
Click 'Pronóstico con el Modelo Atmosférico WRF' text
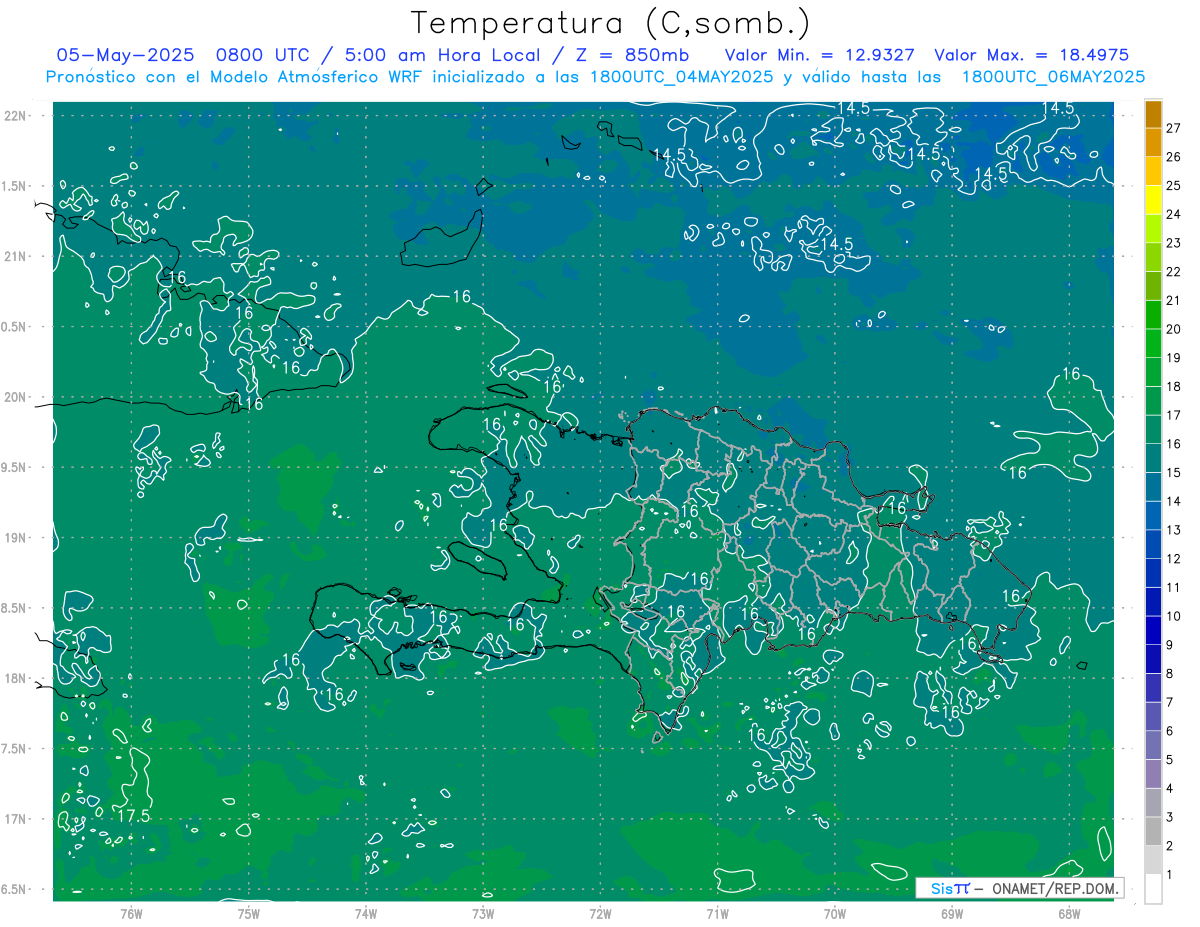(x=235, y=77)
